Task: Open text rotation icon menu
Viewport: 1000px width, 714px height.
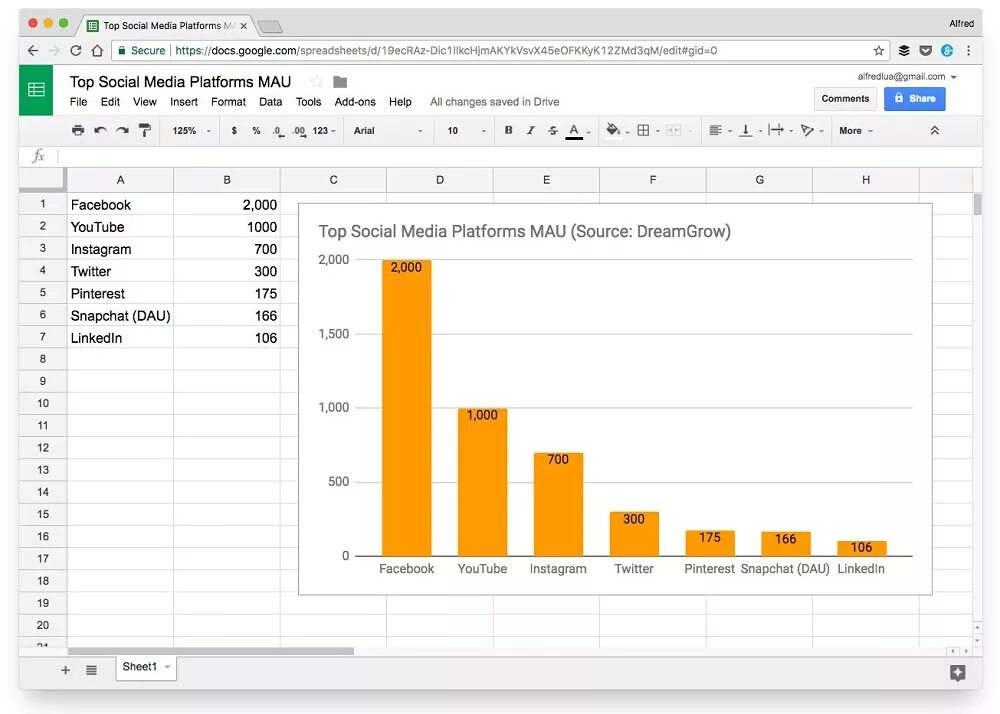Action: pyautogui.click(x=807, y=131)
